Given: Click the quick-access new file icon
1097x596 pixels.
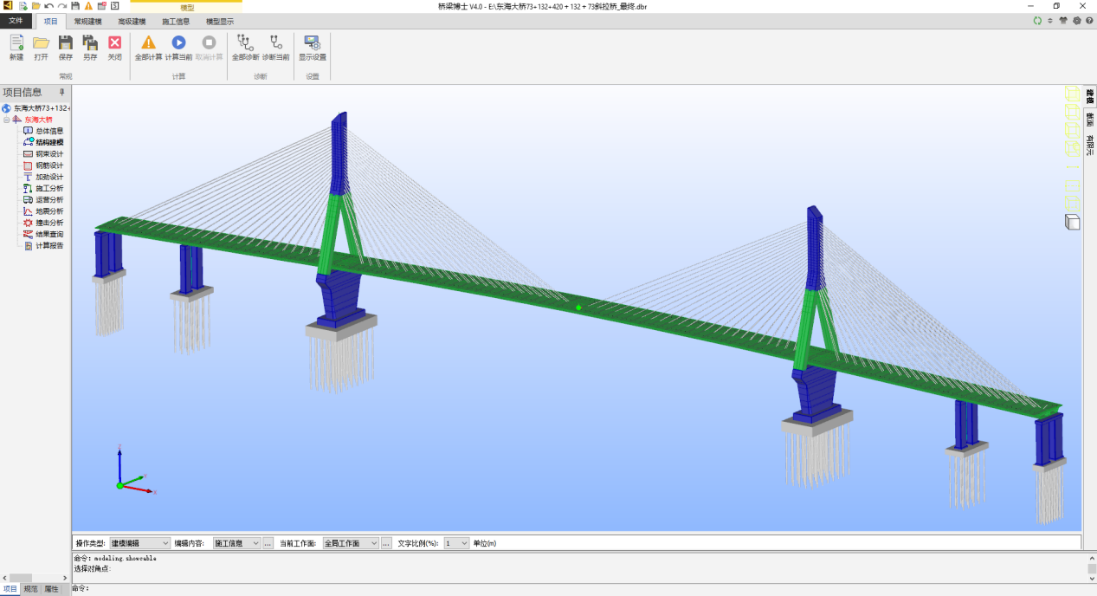Looking at the screenshot, I should click(23, 6).
